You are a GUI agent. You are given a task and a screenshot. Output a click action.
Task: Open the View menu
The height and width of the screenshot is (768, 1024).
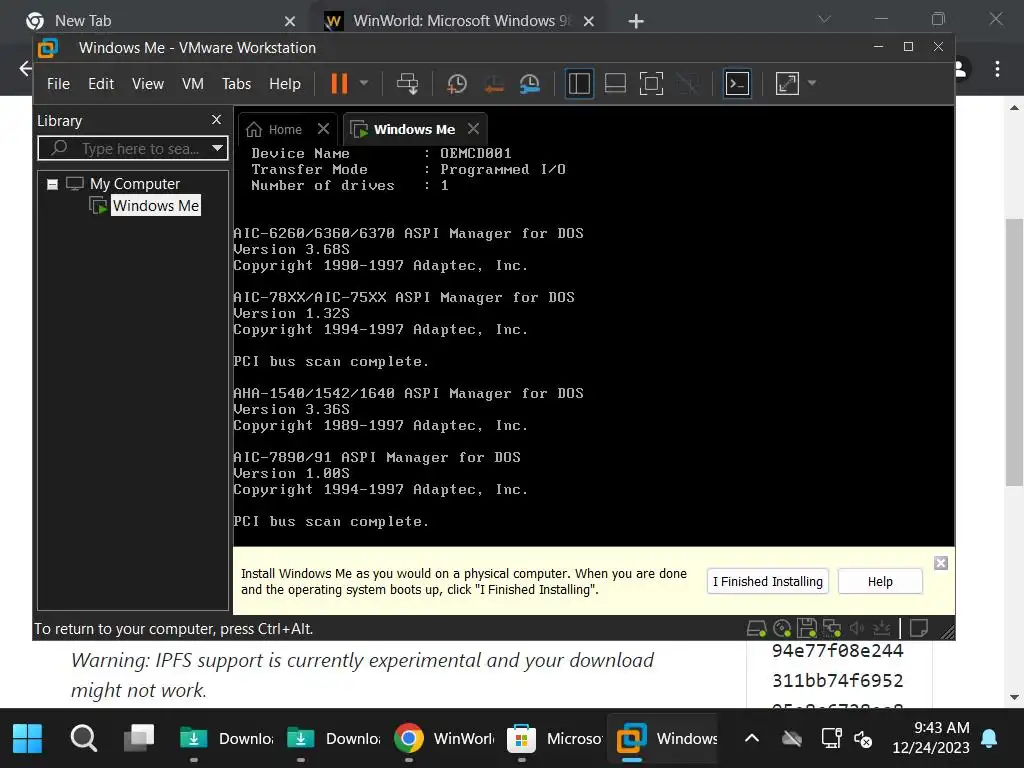(148, 84)
